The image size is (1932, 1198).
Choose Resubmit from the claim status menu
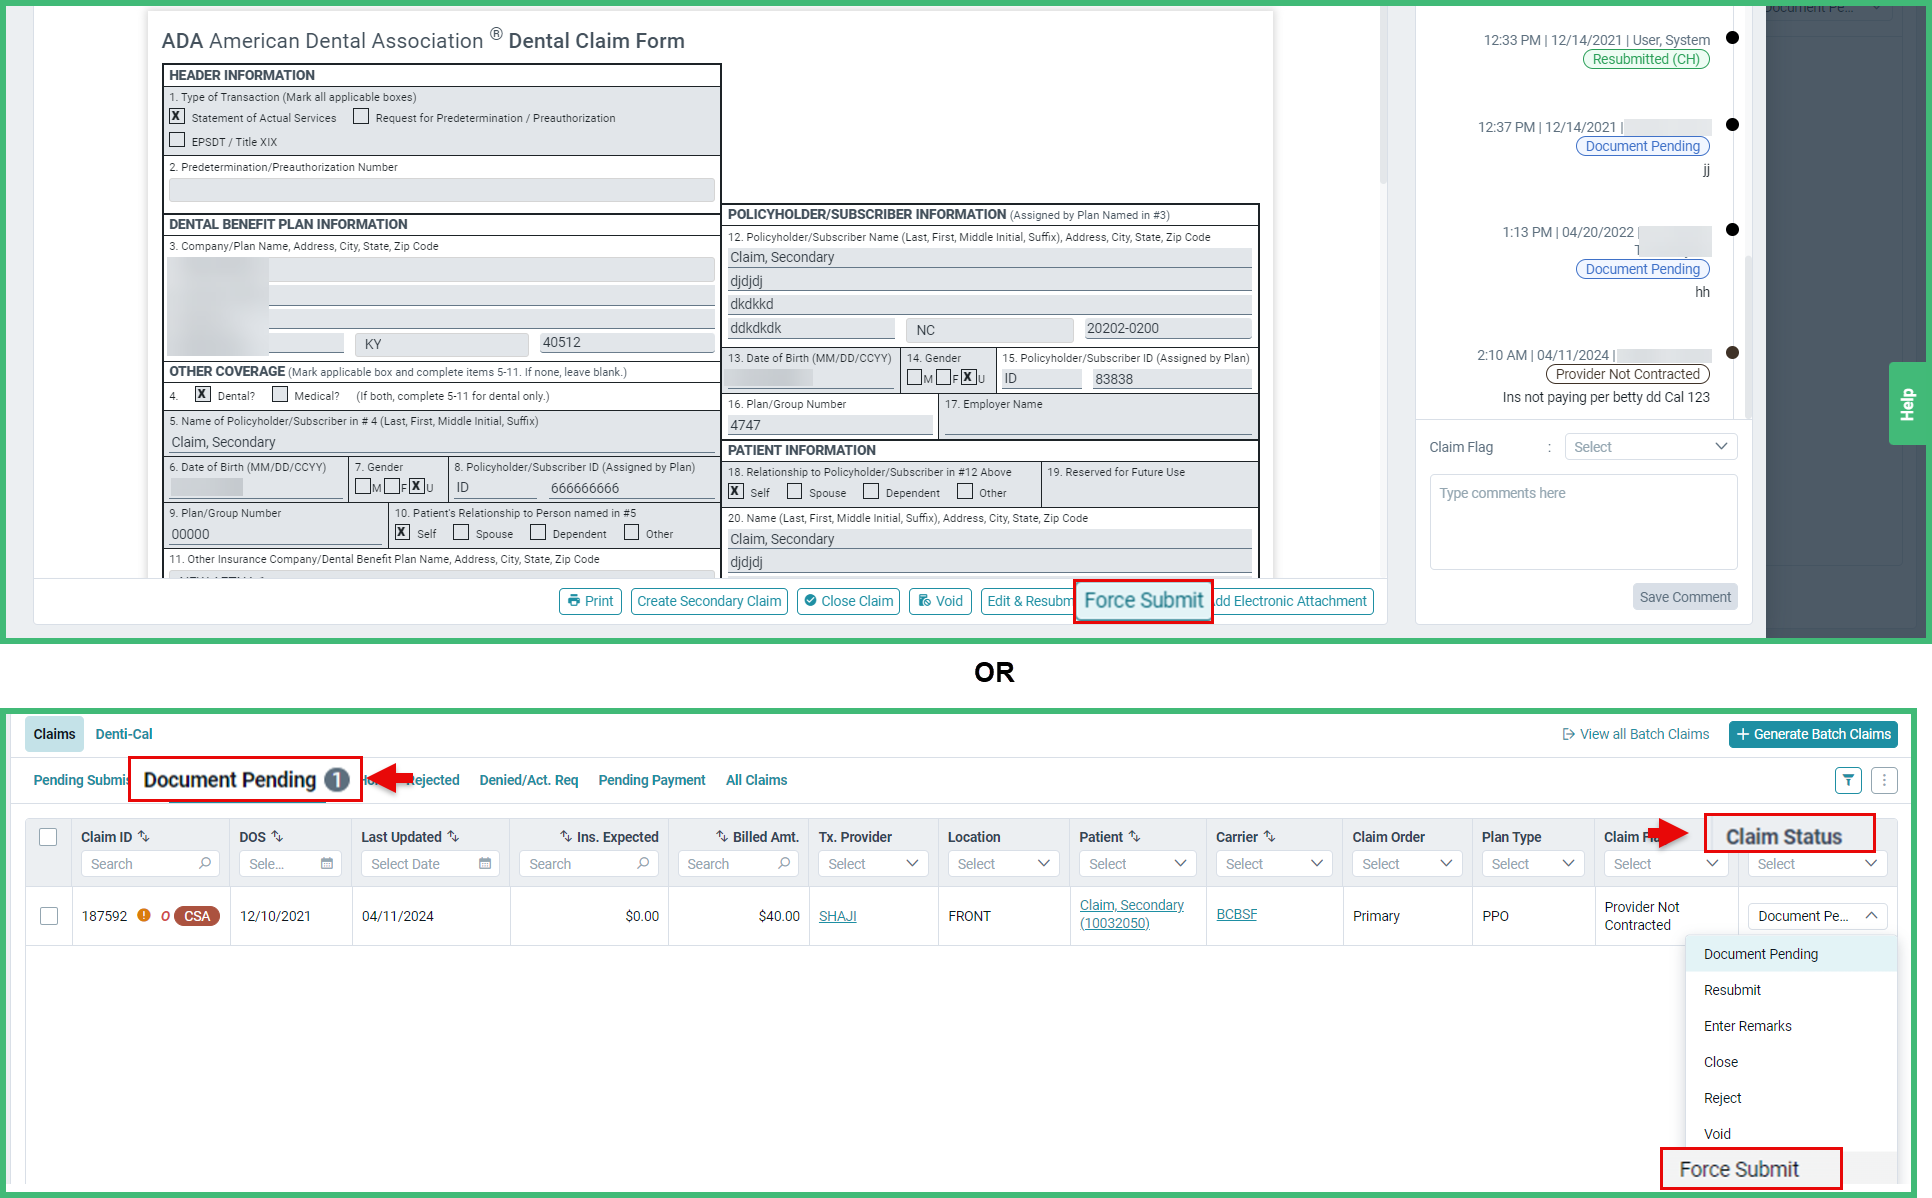click(1732, 989)
